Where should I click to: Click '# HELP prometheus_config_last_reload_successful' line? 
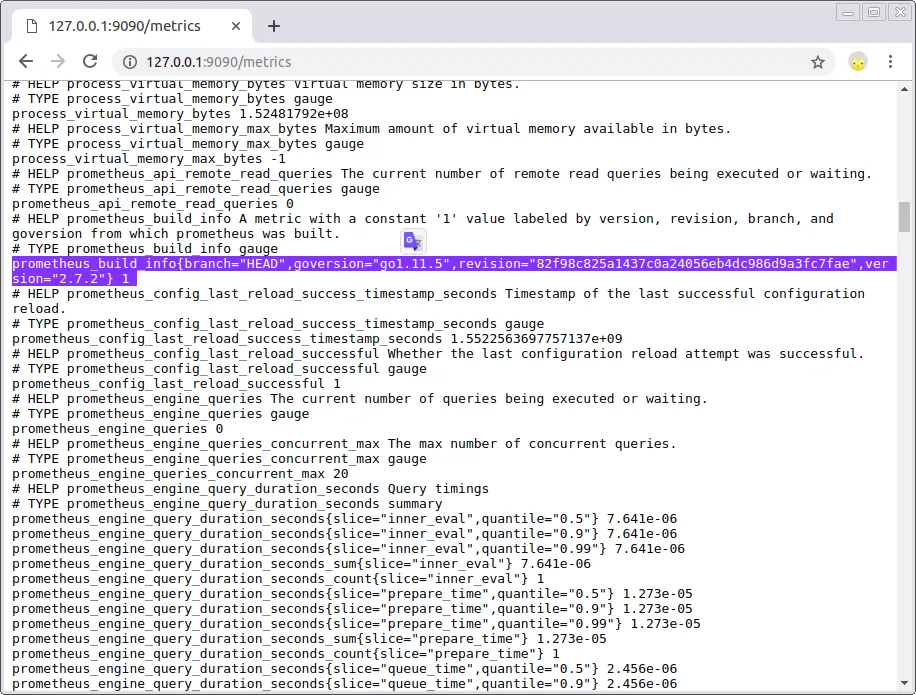438,354
